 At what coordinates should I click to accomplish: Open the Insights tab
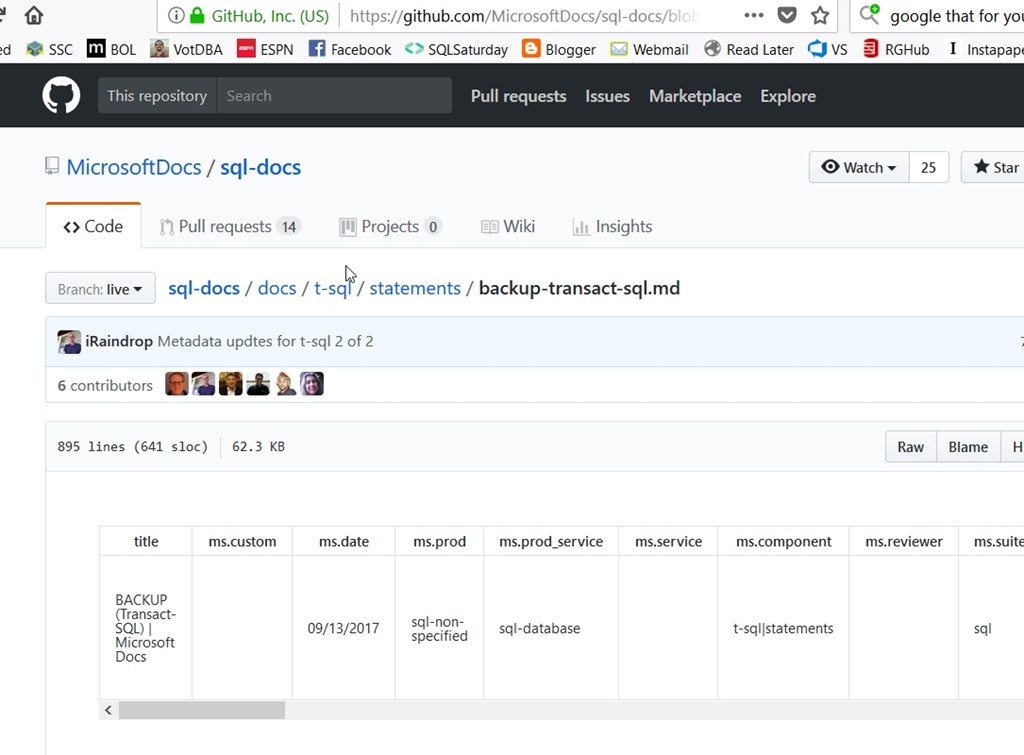click(612, 227)
